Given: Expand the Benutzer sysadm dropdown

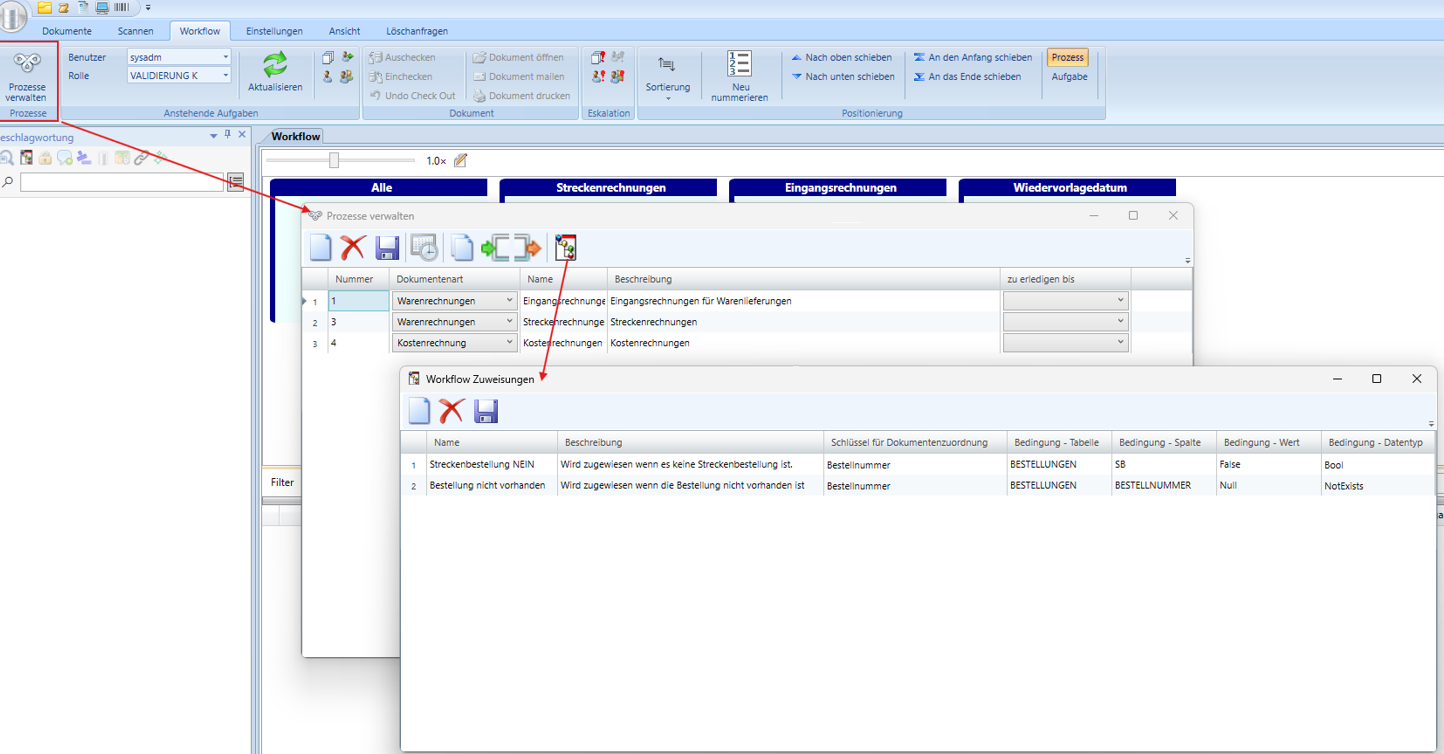Looking at the screenshot, I should tap(225, 58).
